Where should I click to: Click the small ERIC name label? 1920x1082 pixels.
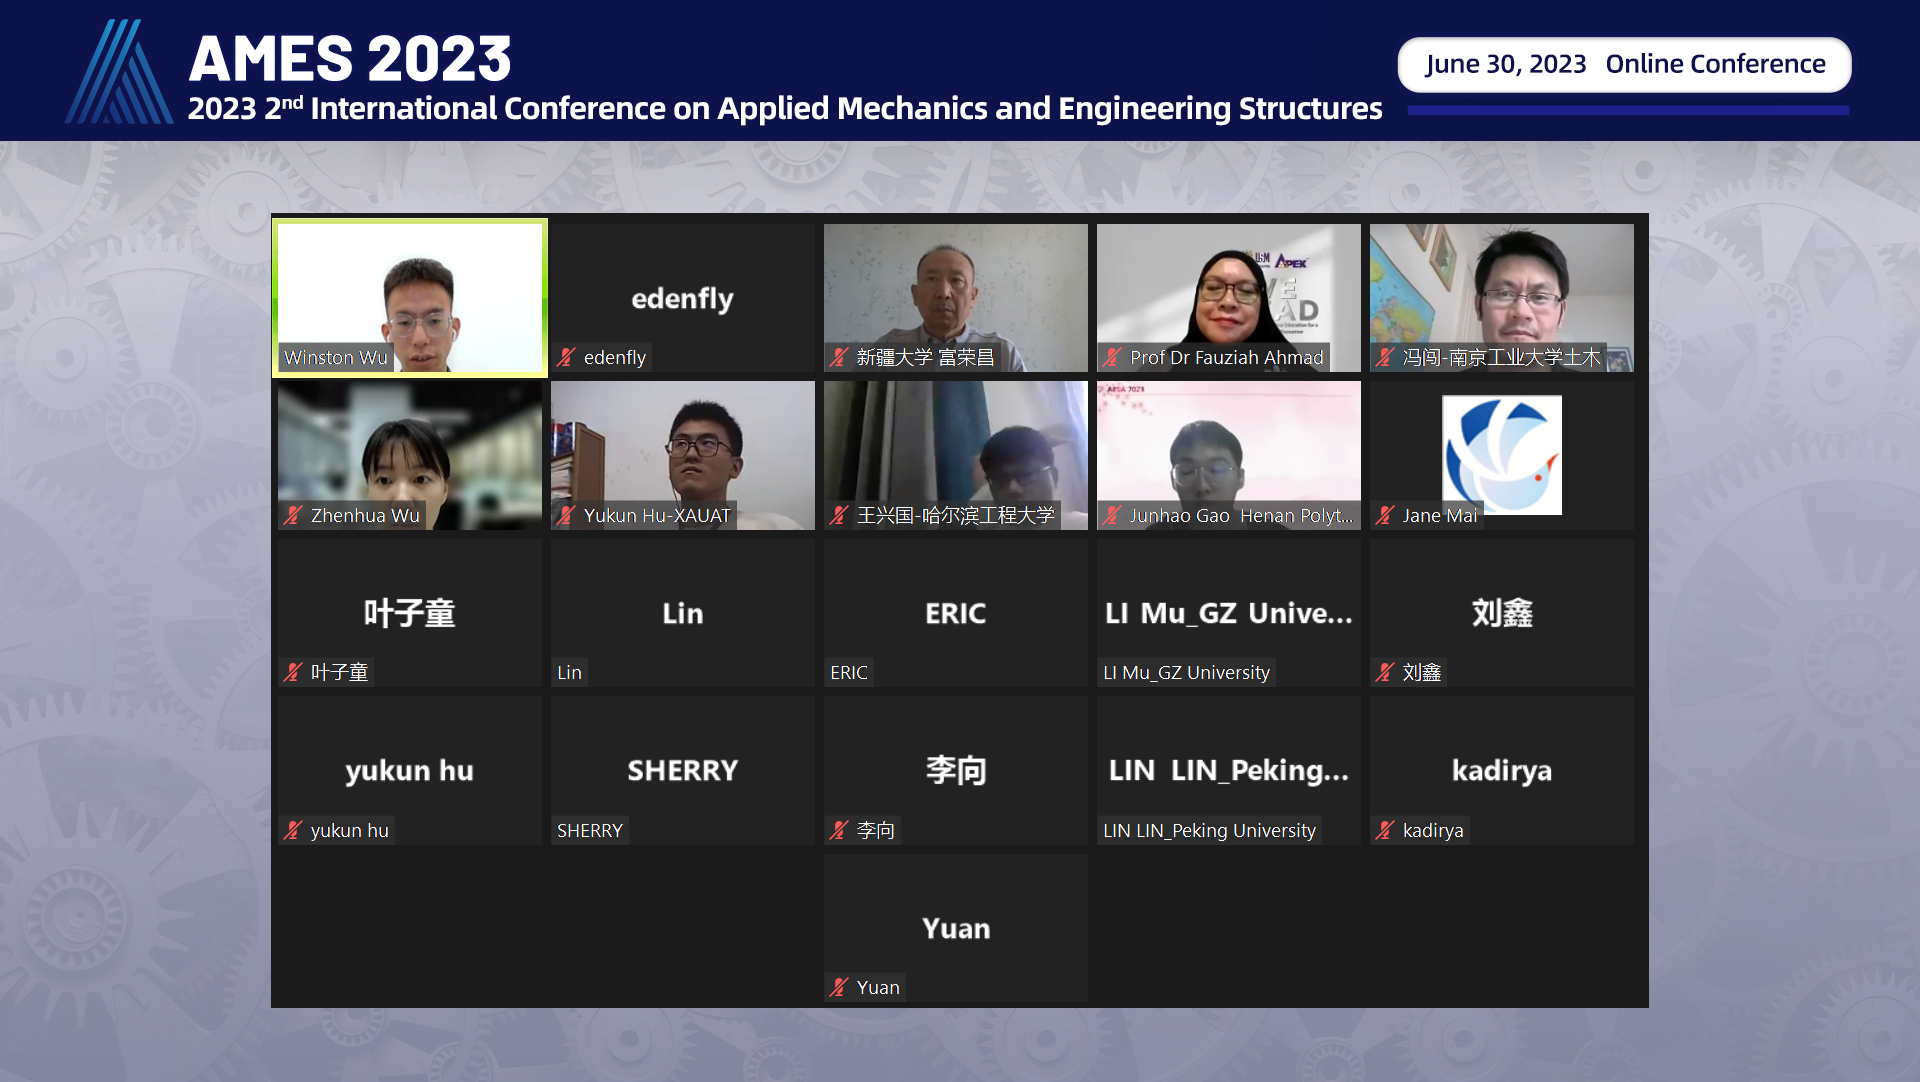(849, 672)
